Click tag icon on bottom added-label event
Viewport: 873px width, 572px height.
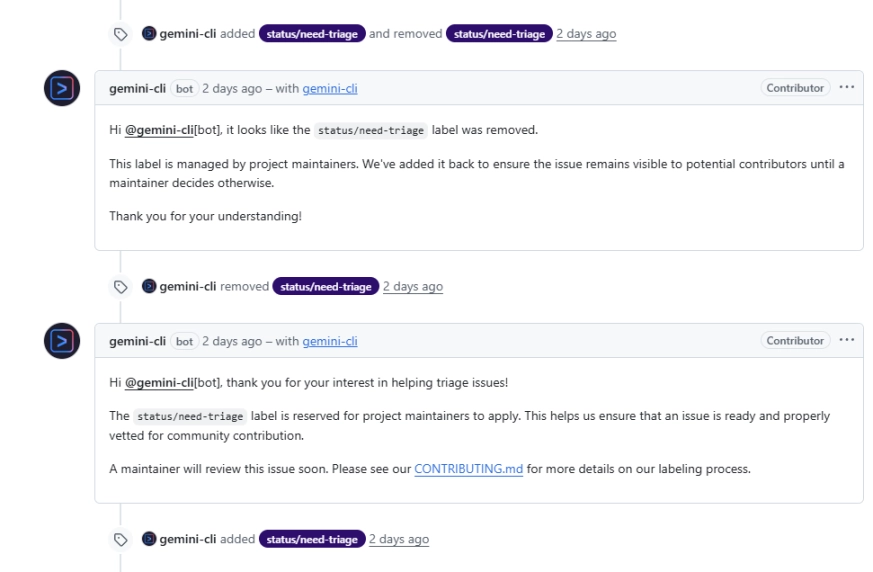coord(120,540)
